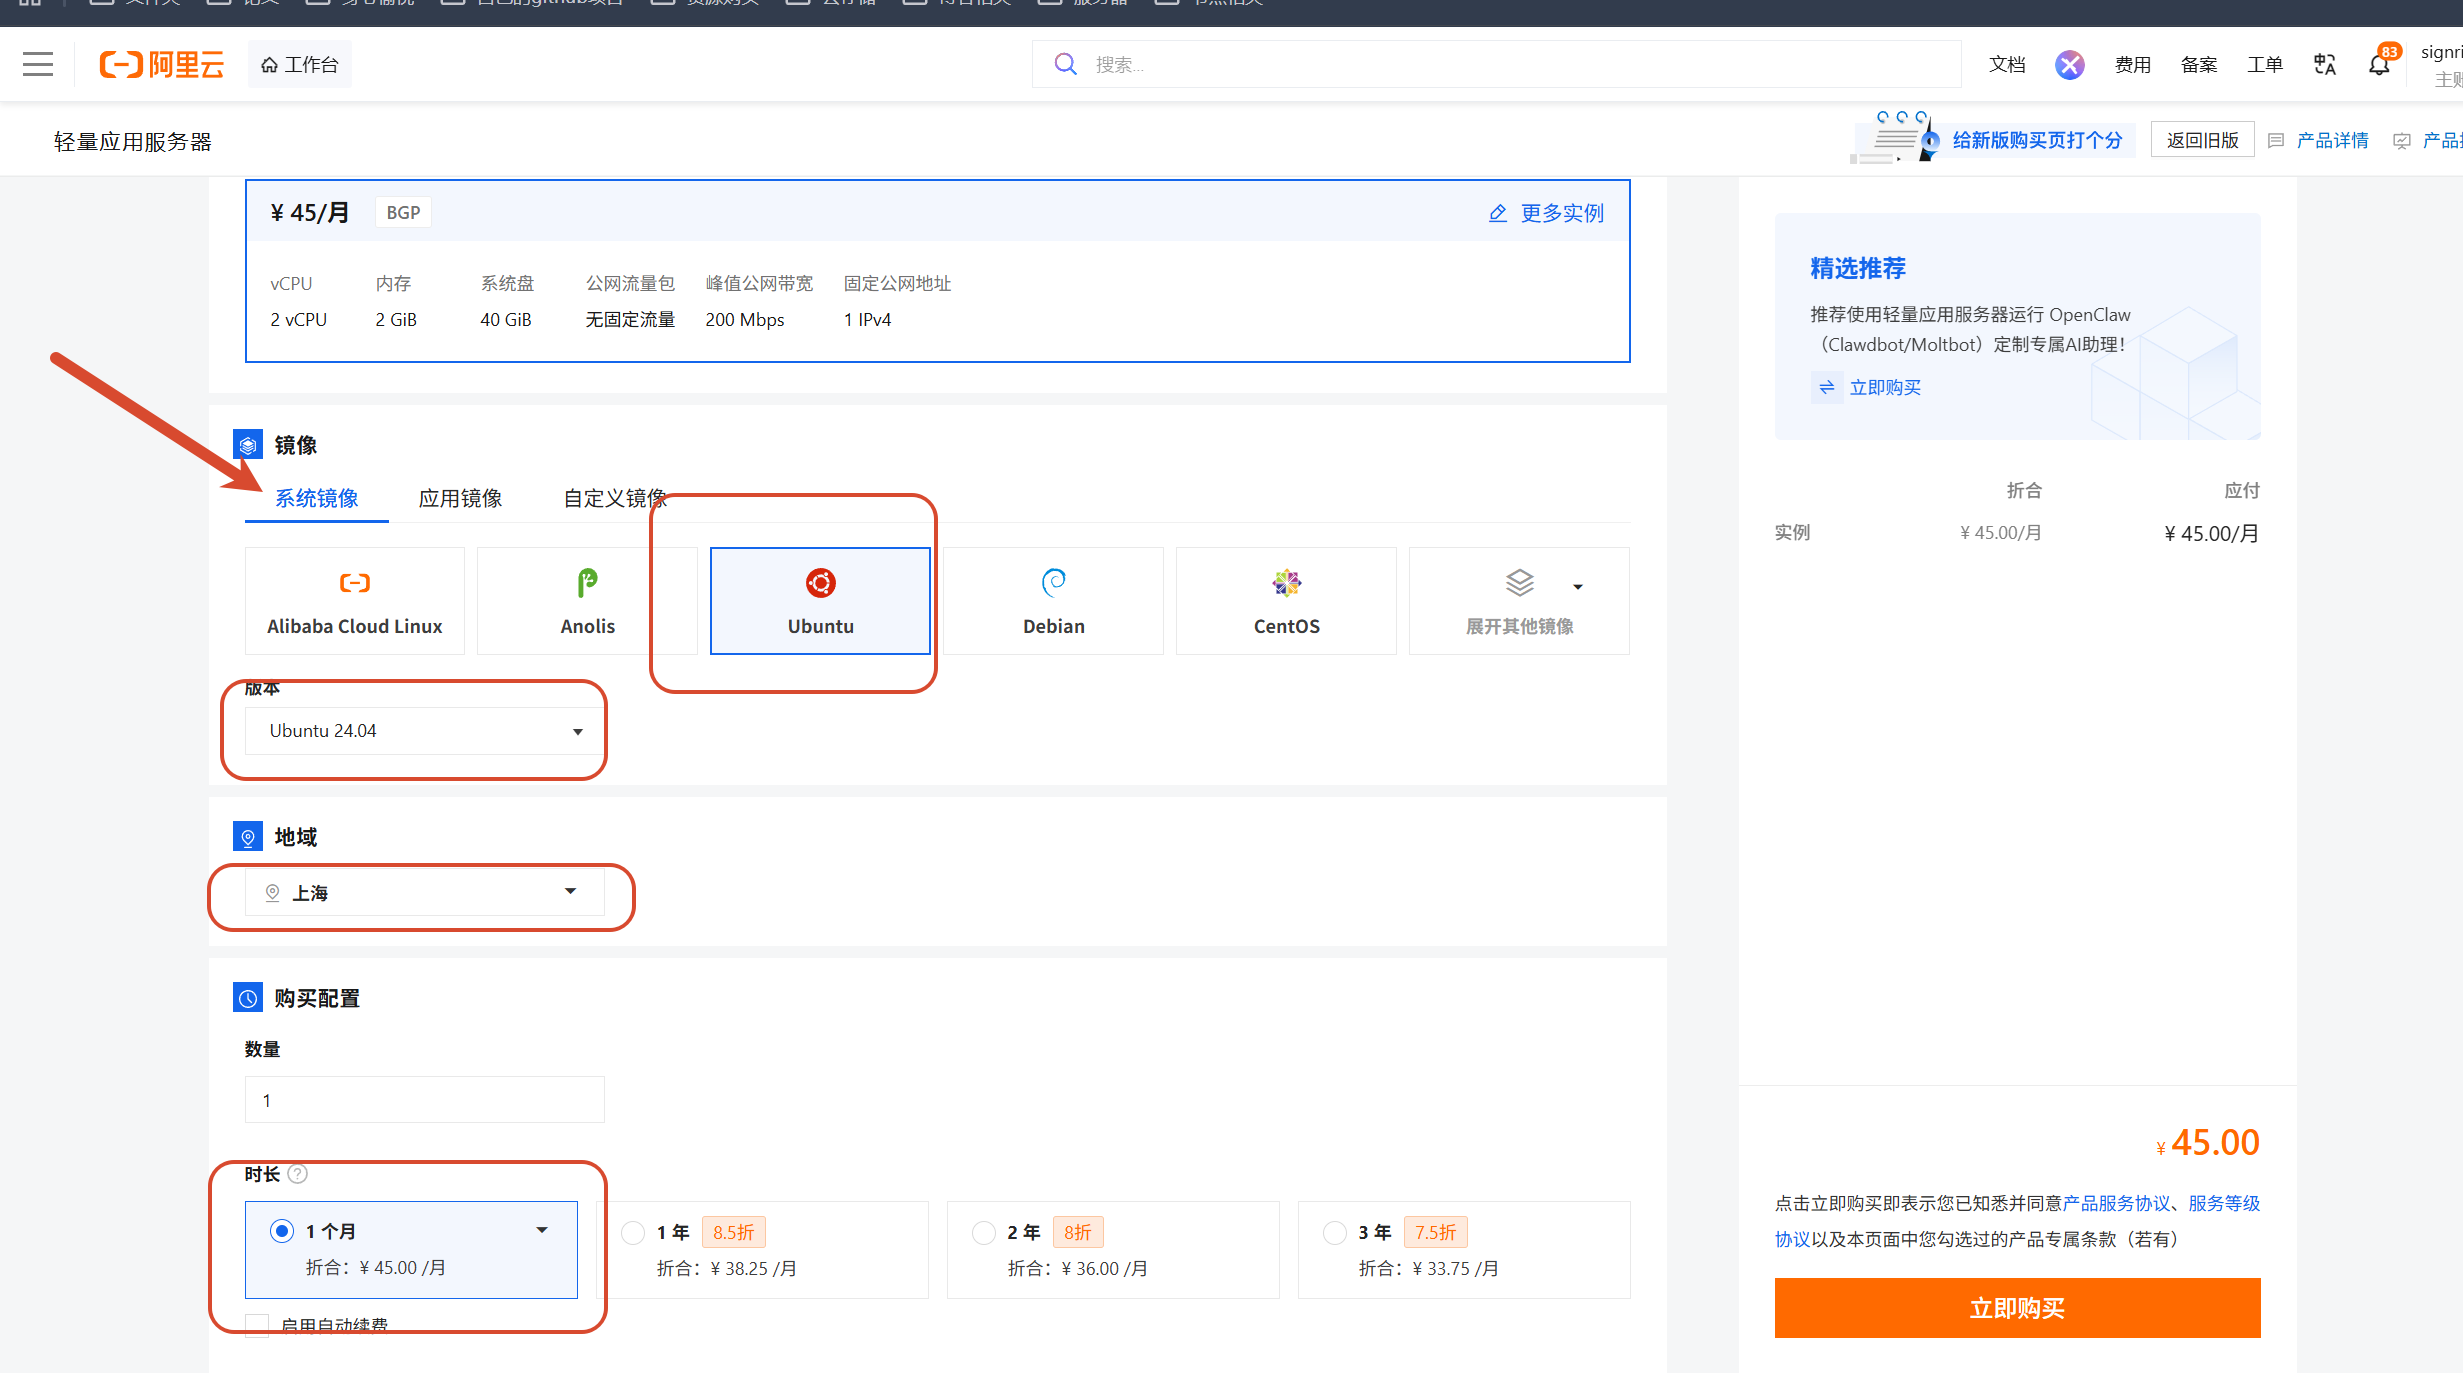This screenshot has height=1373, width=2463.
Task: Switch to the 应用镜像 tab
Action: [460, 498]
